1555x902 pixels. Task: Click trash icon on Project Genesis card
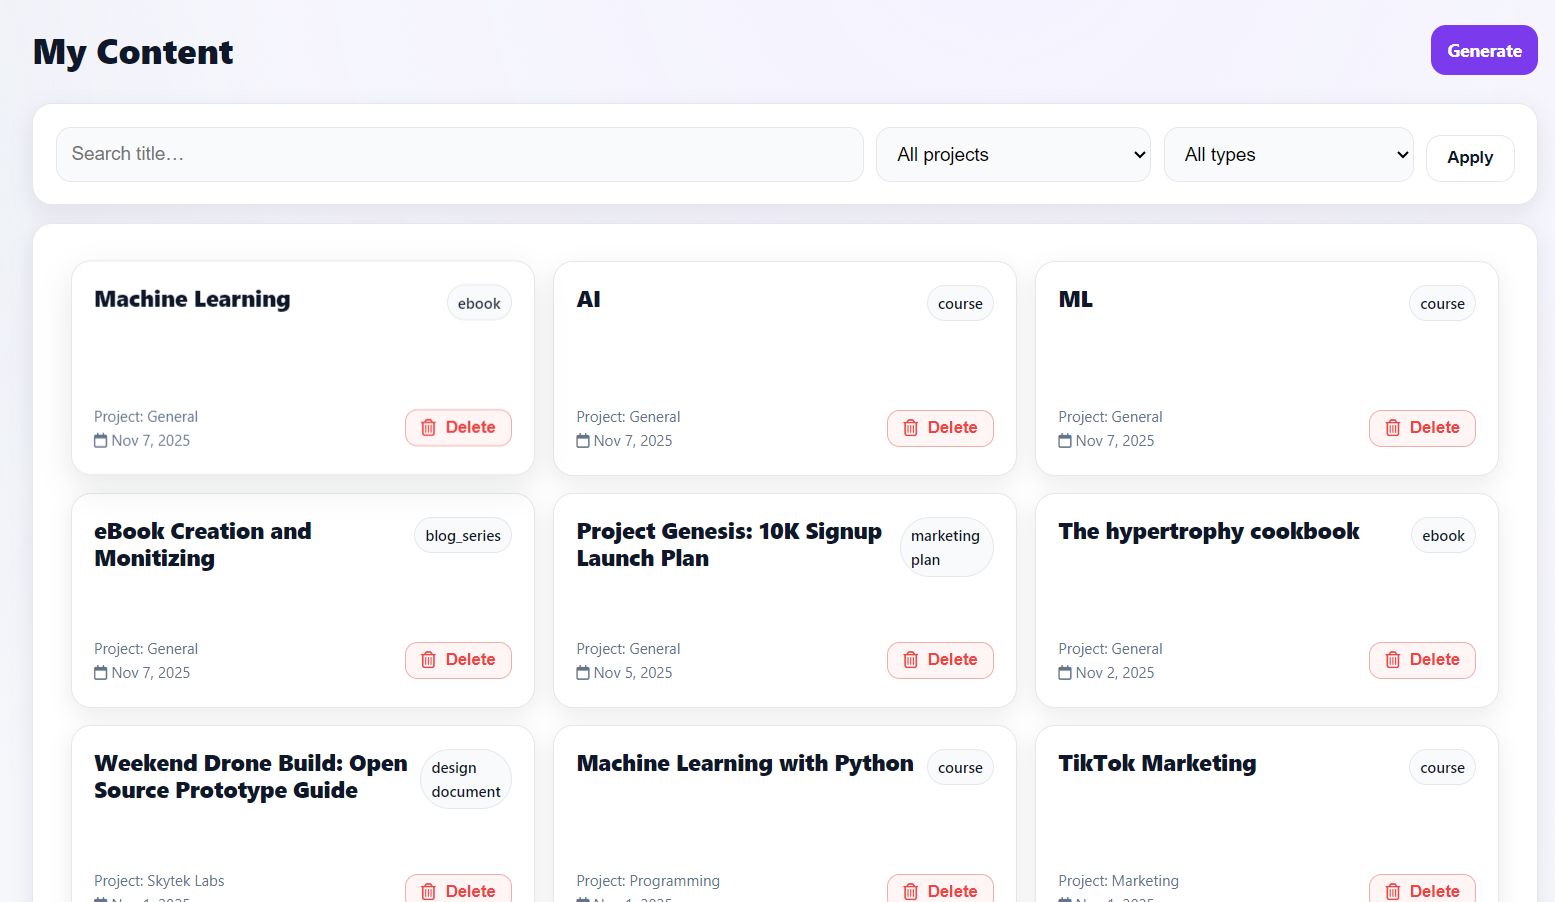pos(910,660)
